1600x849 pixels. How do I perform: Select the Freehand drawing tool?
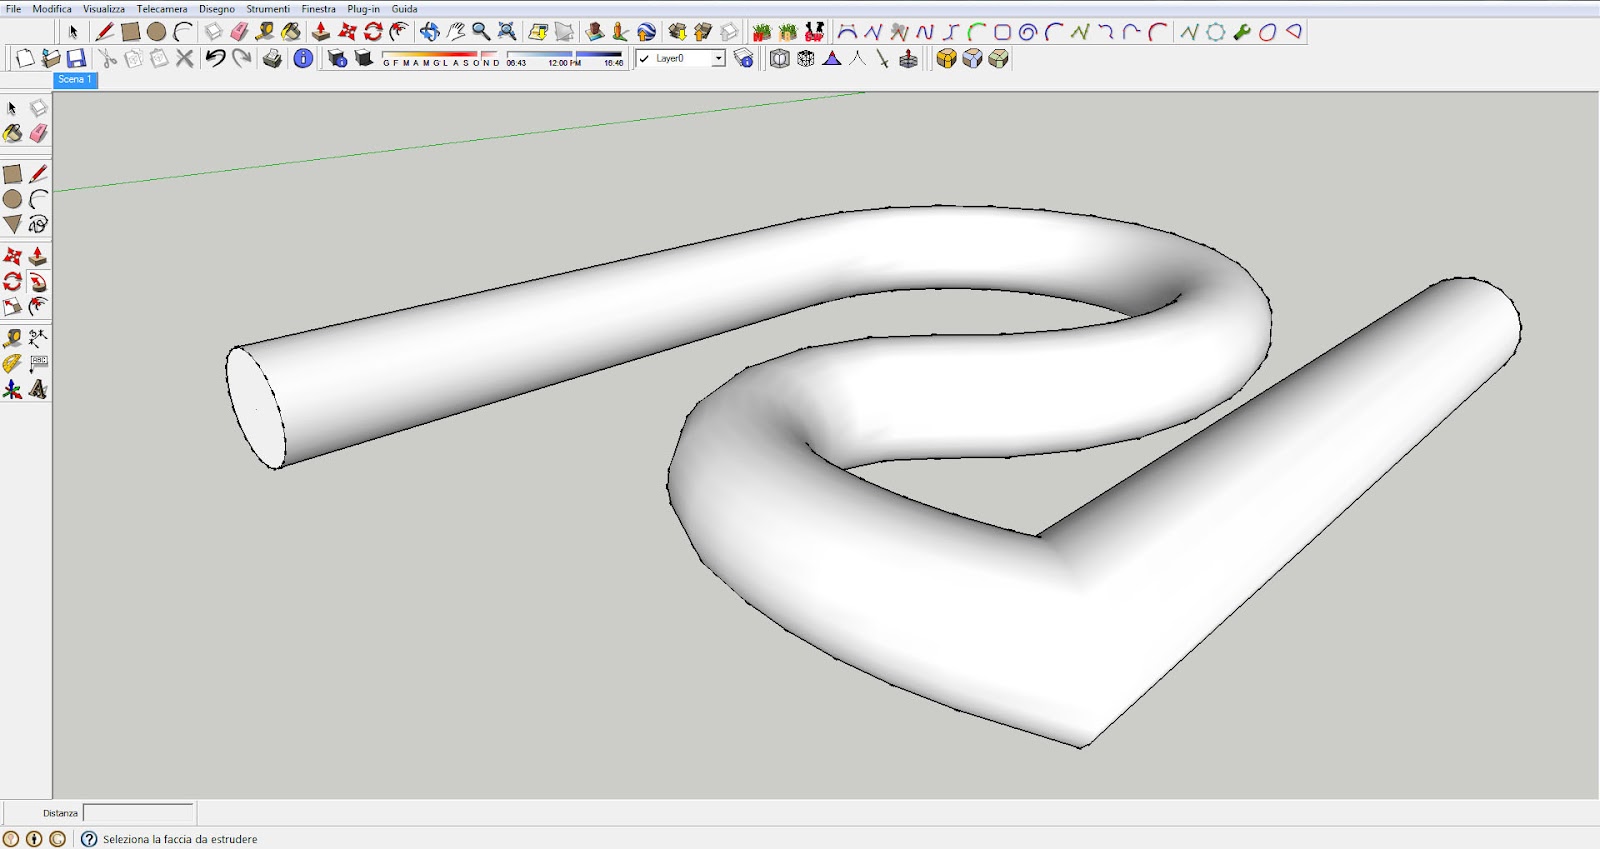pyautogui.click(x=38, y=224)
